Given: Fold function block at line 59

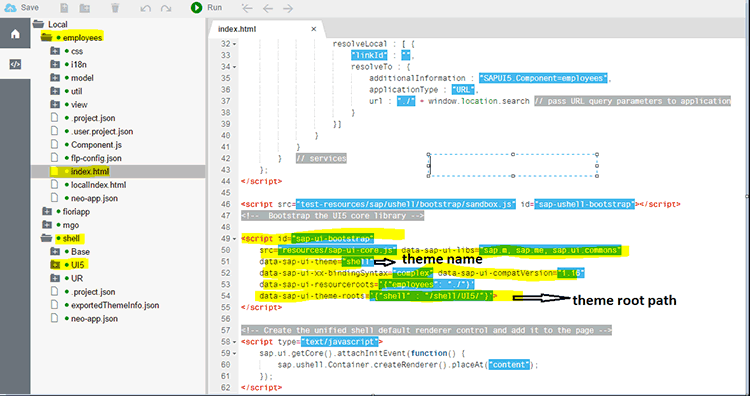Looking at the screenshot, I should [234, 353].
